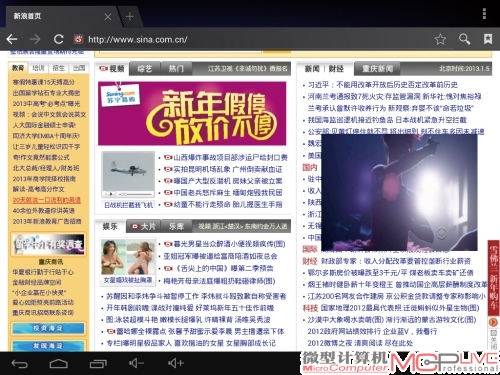Open the 综艺 tab
Viewport: 500px width, 375px height.
pos(145,69)
